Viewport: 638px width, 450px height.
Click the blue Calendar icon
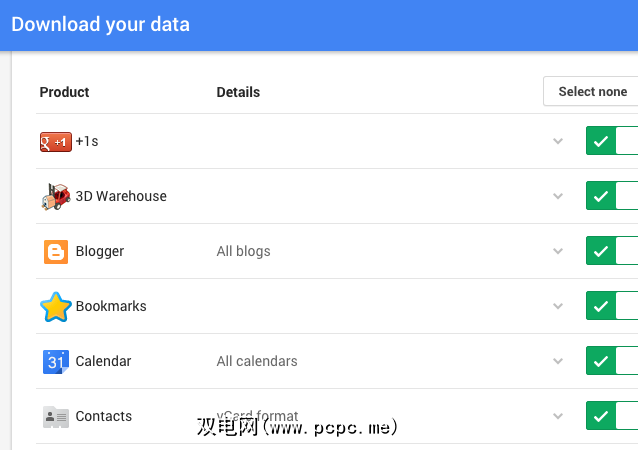tap(56, 361)
